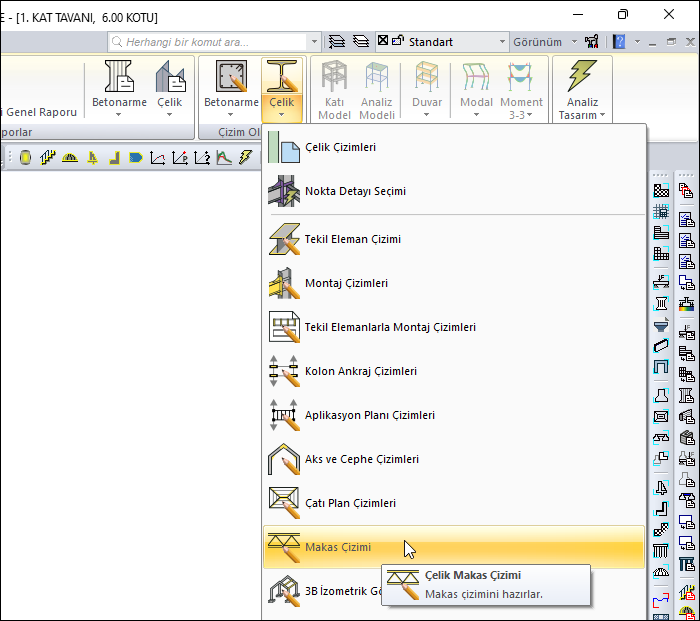This screenshot has height=621, width=700.
Task: Open the Çelik reports dropdown
Action: click(x=170, y=108)
